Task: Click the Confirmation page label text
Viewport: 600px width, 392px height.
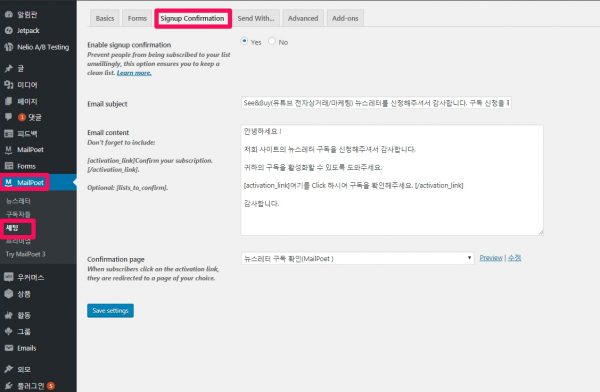Action: [116, 259]
